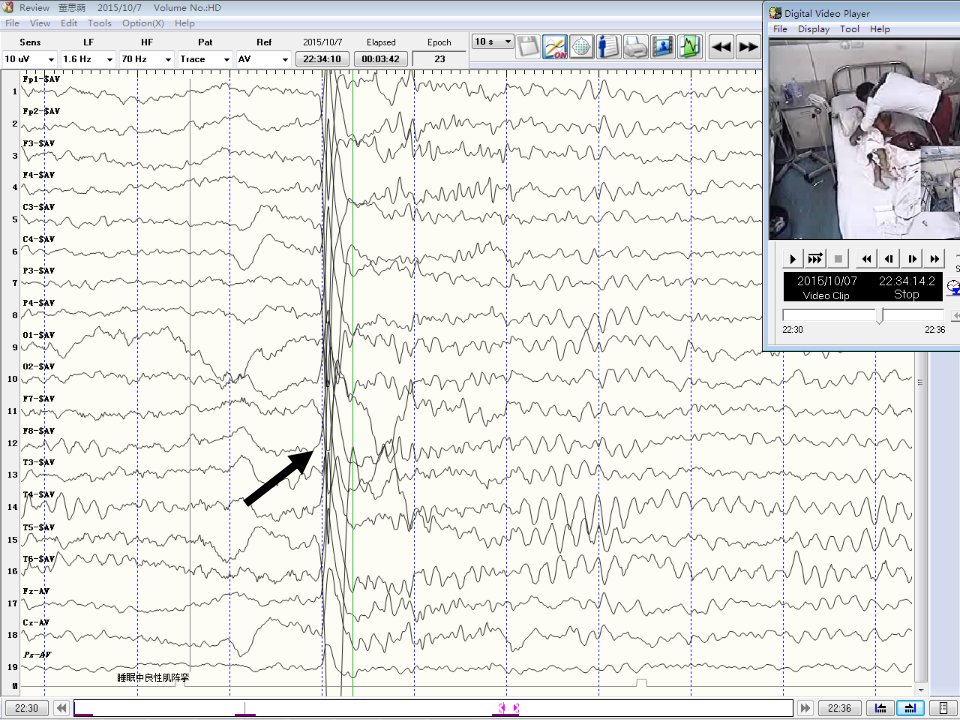The height and width of the screenshot is (720, 960).
Task: Step the video one frame backward
Action: 889,259
